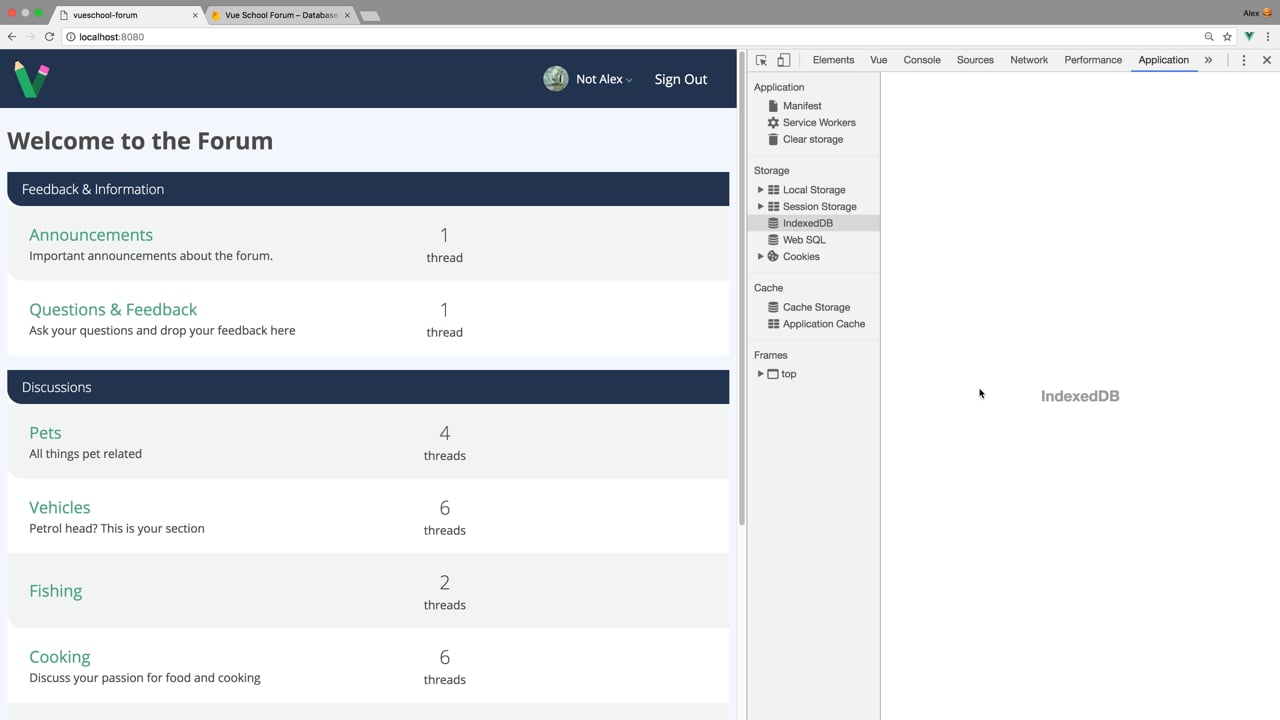The width and height of the screenshot is (1280, 720).
Task: Click the Cookies cookie icon
Action: (773, 256)
